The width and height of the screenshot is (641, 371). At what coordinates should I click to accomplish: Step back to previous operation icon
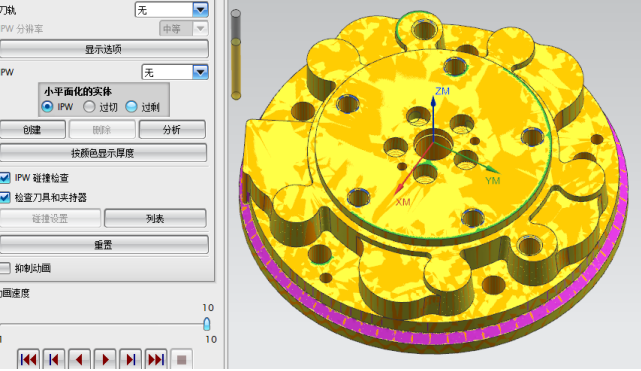pos(54,360)
